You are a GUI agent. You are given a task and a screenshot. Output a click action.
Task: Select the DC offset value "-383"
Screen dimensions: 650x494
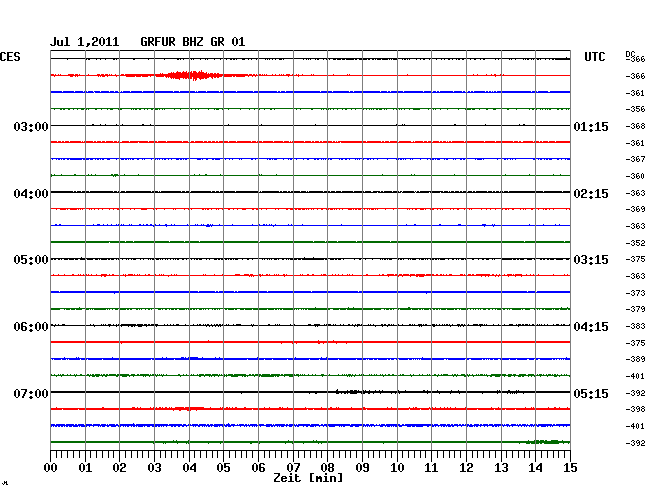(x=635, y=326)
